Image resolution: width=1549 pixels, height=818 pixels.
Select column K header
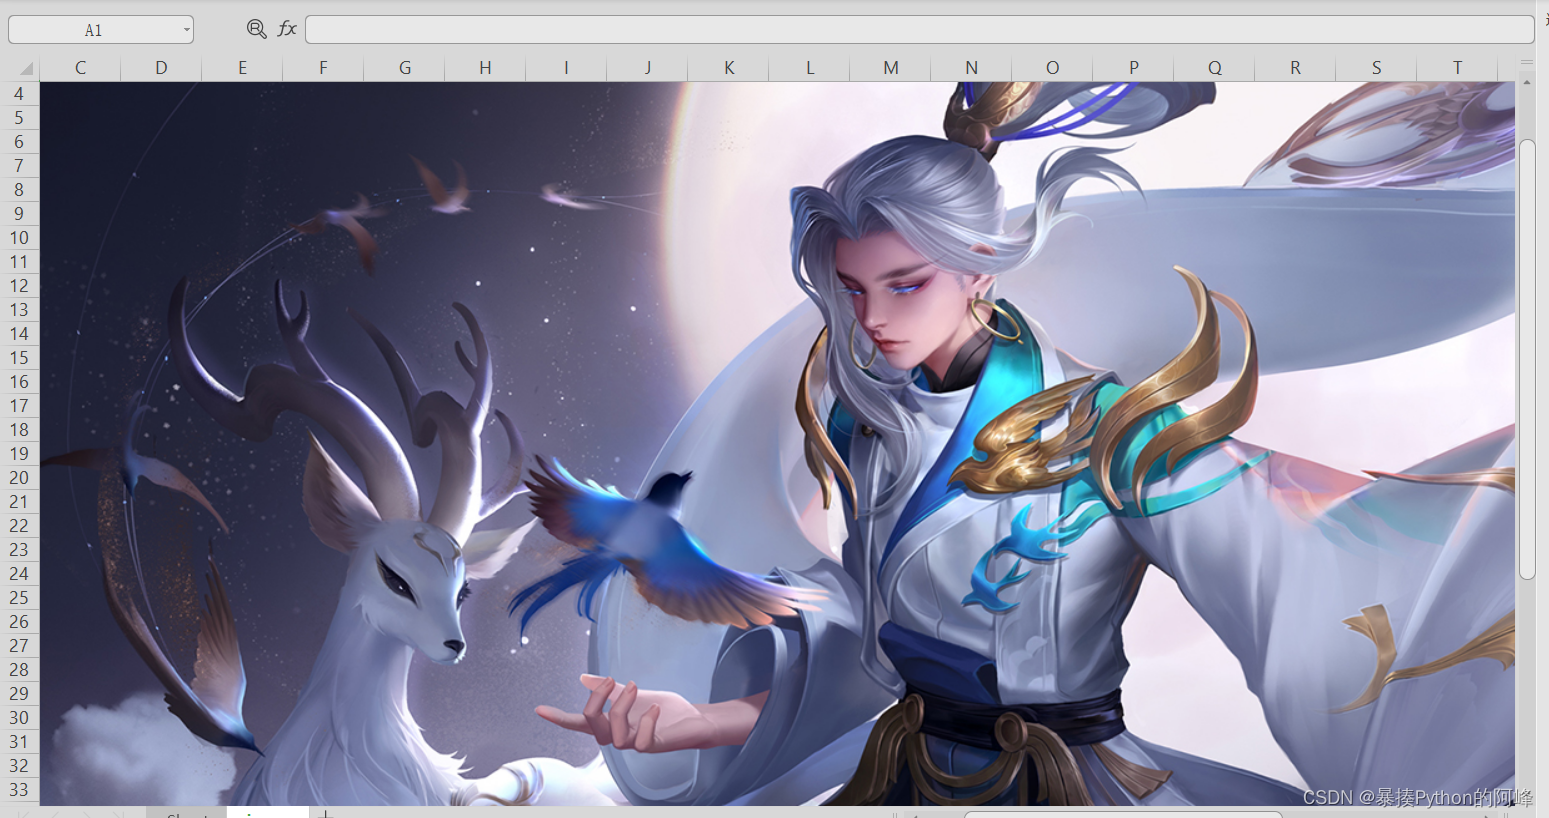click(728, 68)
